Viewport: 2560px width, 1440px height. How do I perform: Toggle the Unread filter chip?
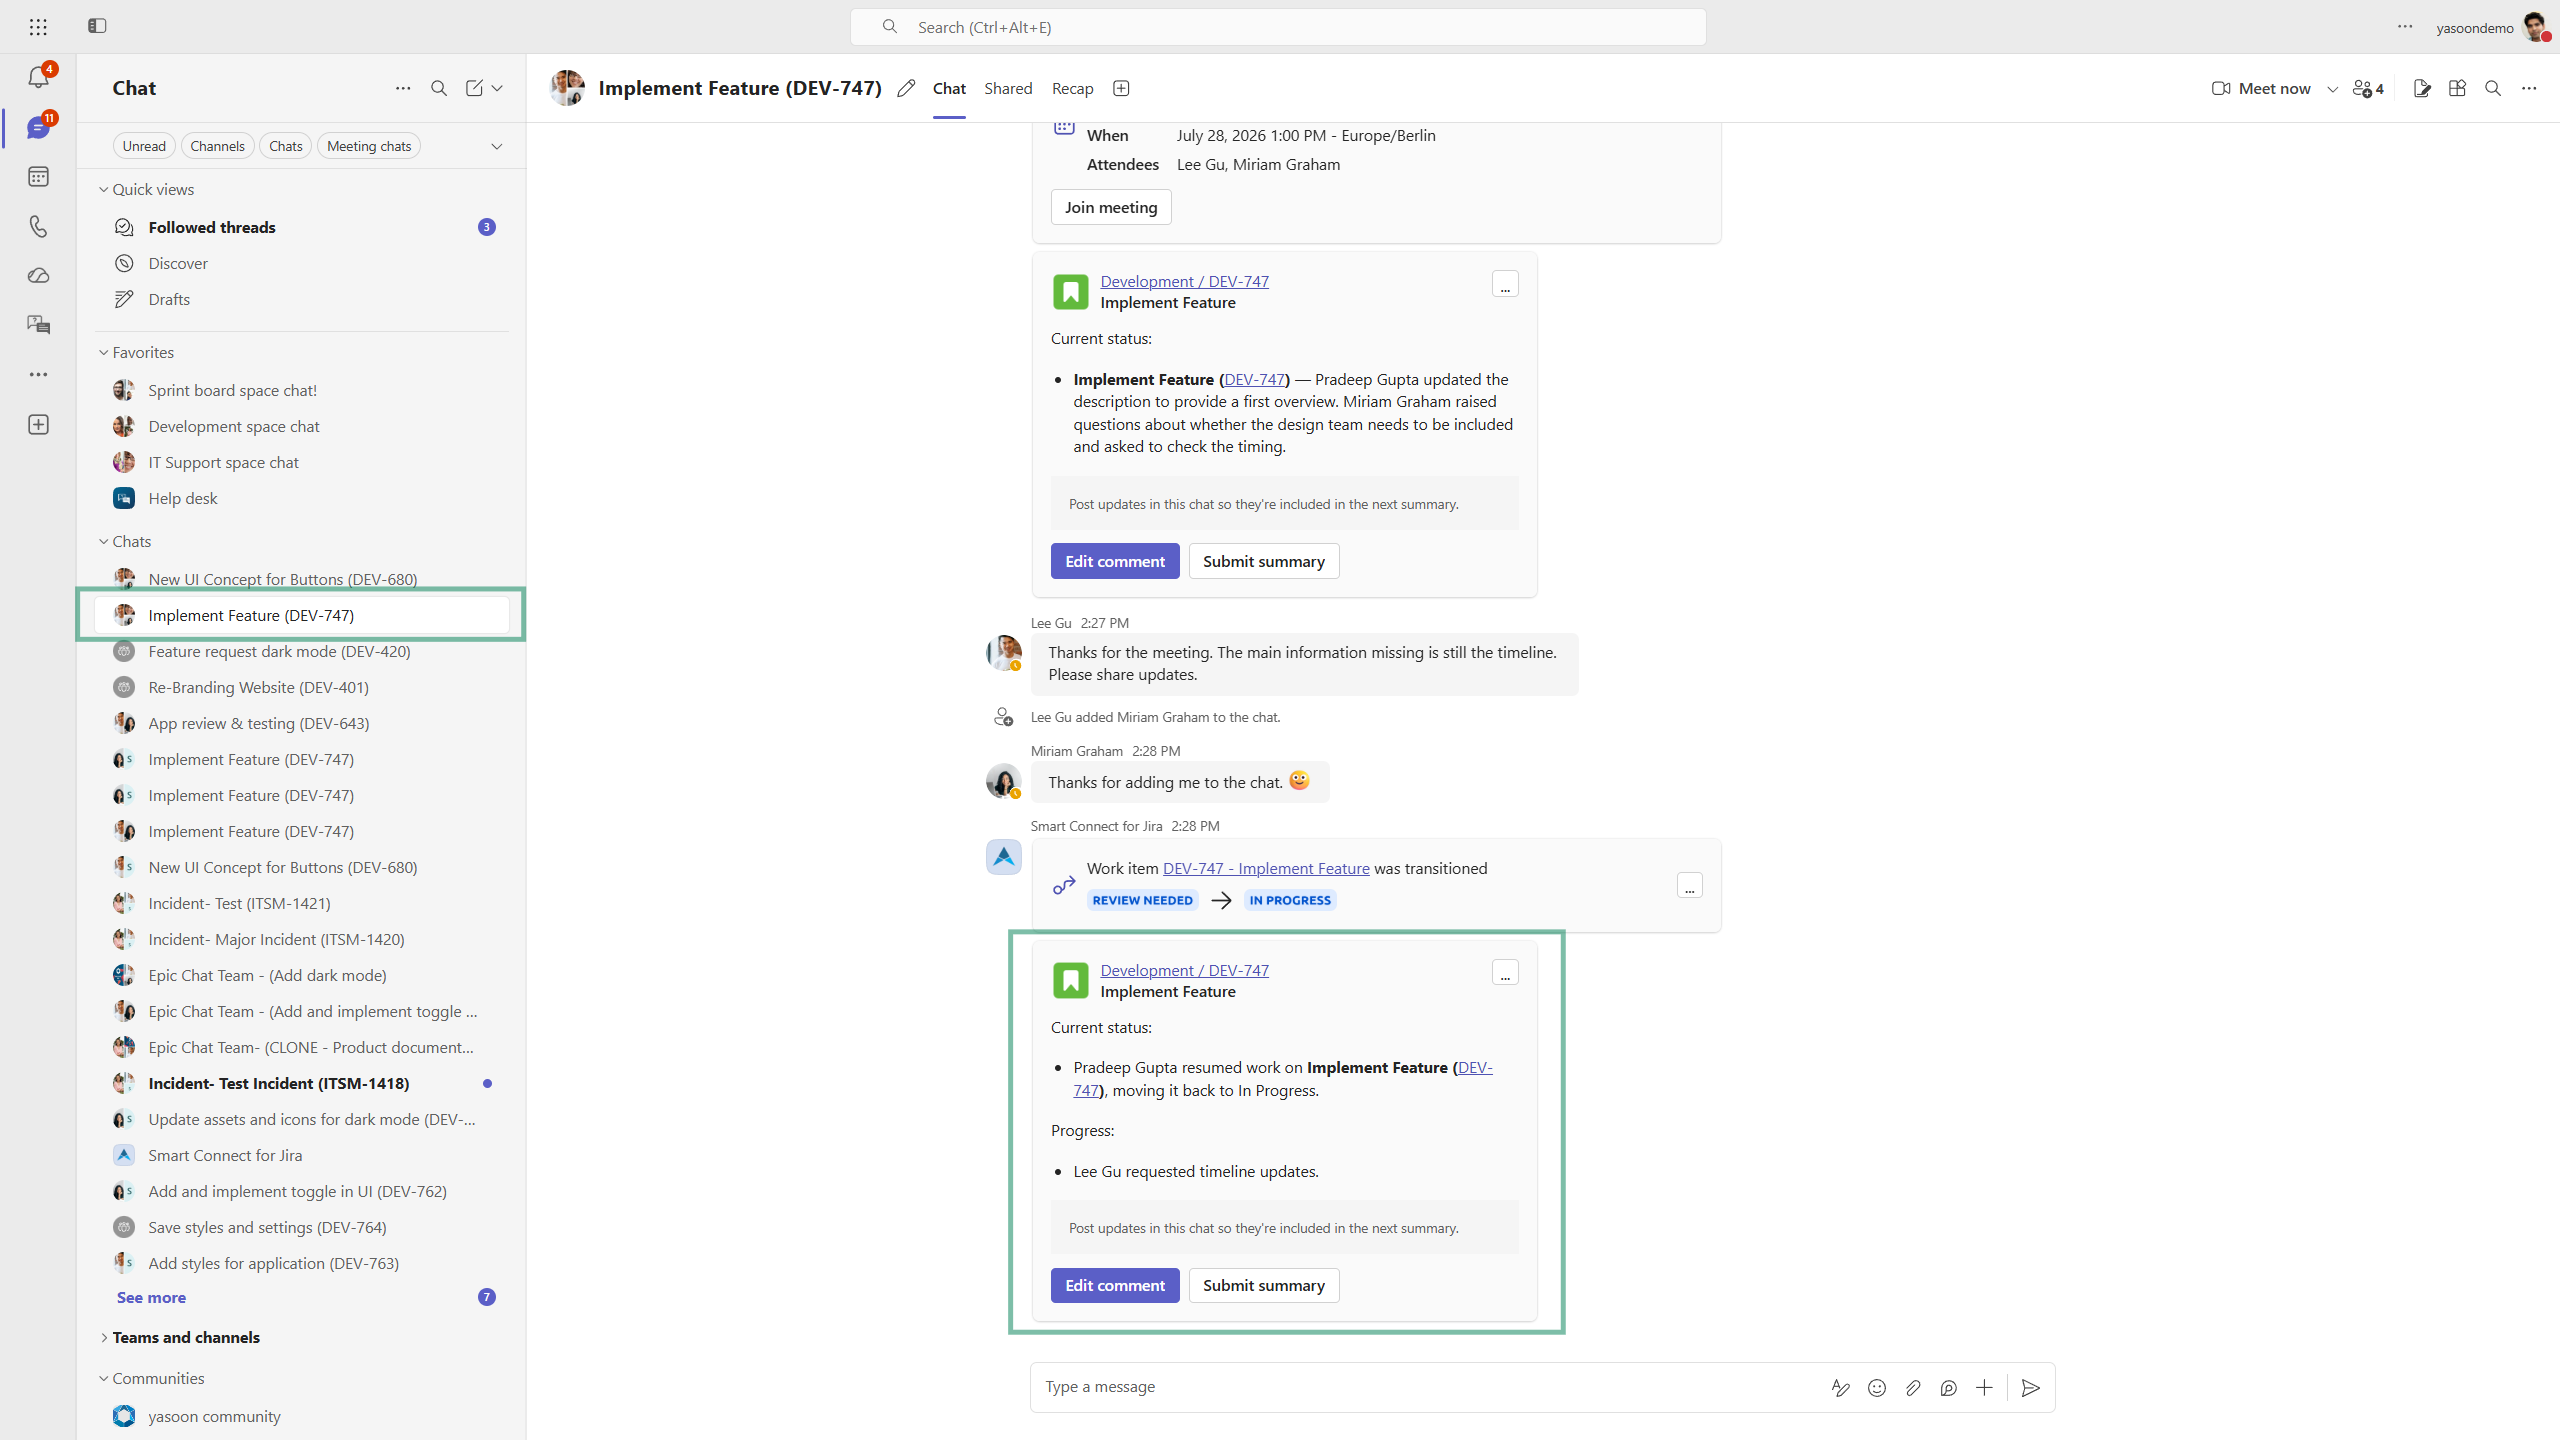(144, 146)
